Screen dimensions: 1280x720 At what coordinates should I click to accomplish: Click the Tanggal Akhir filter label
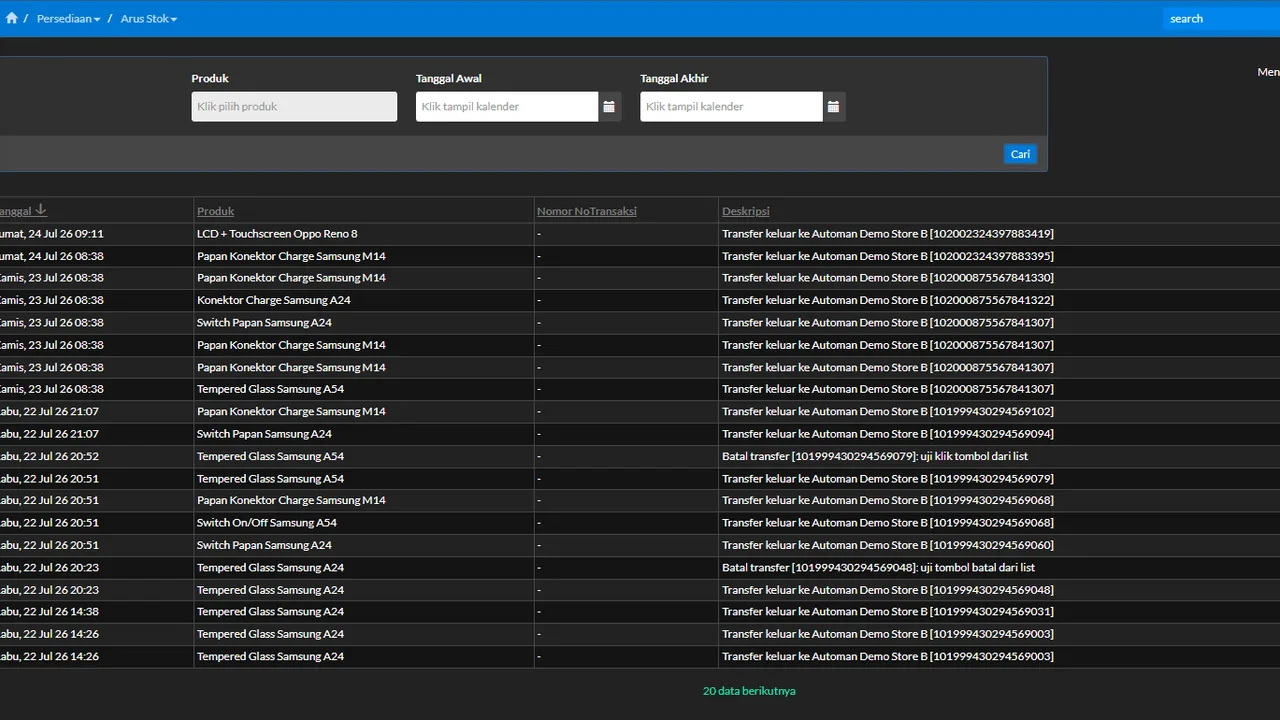click(x=674, y=78)
